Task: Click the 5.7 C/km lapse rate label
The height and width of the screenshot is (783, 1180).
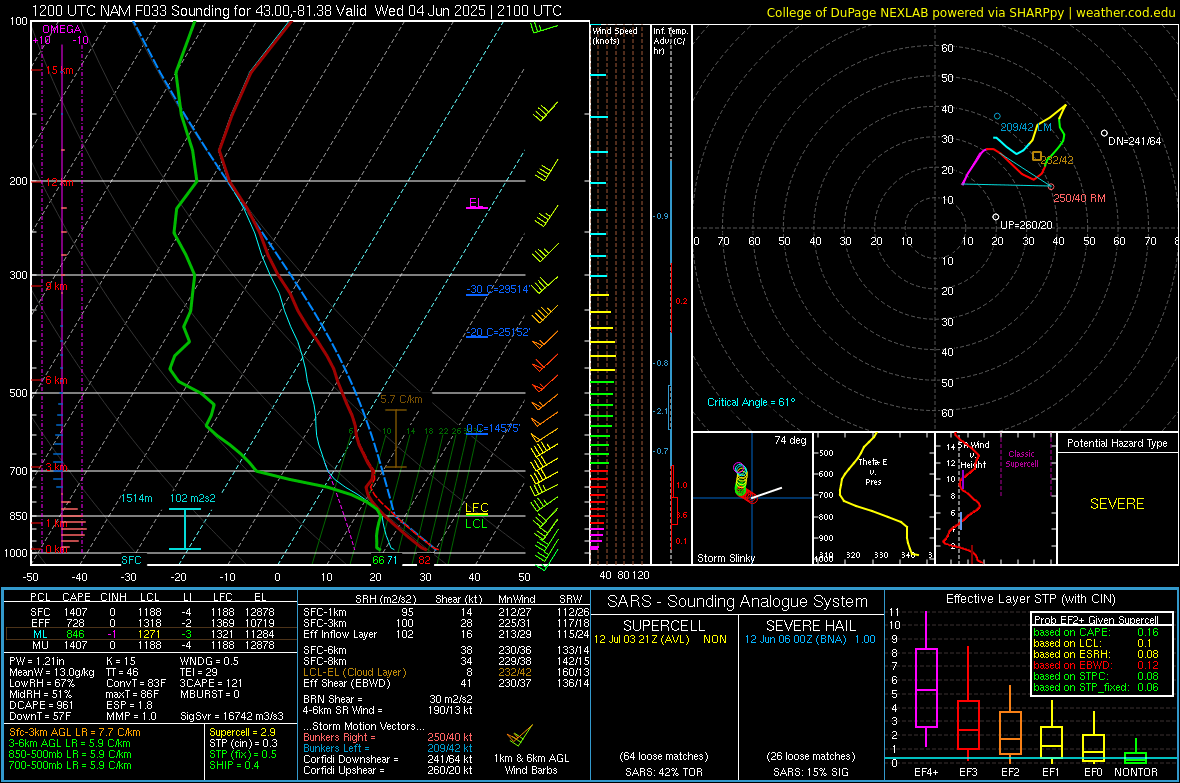Action: click(401, 399)
